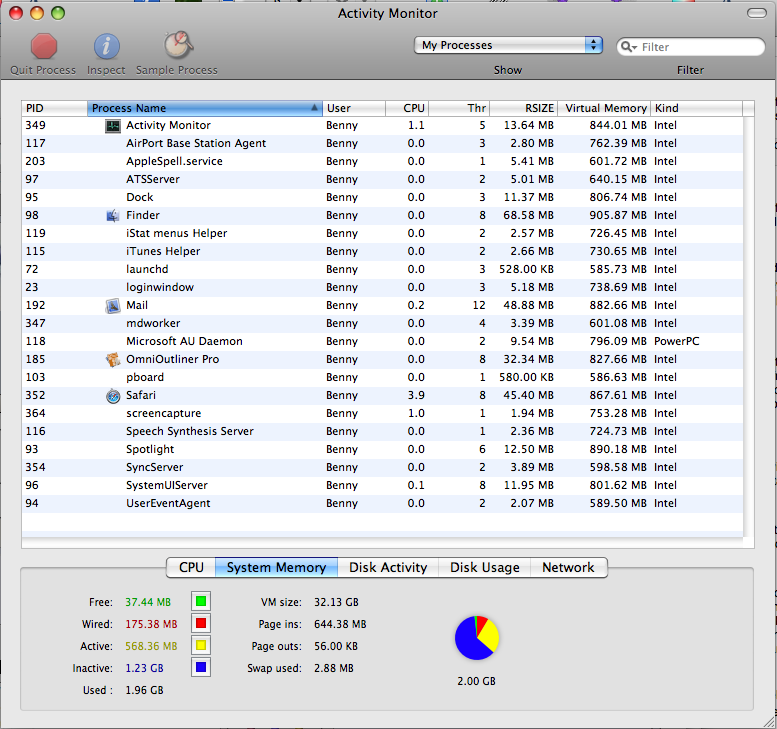Click the red Wired memory color swatch
This screenshot has width=777, height=729.
click(x=201, y=623)
